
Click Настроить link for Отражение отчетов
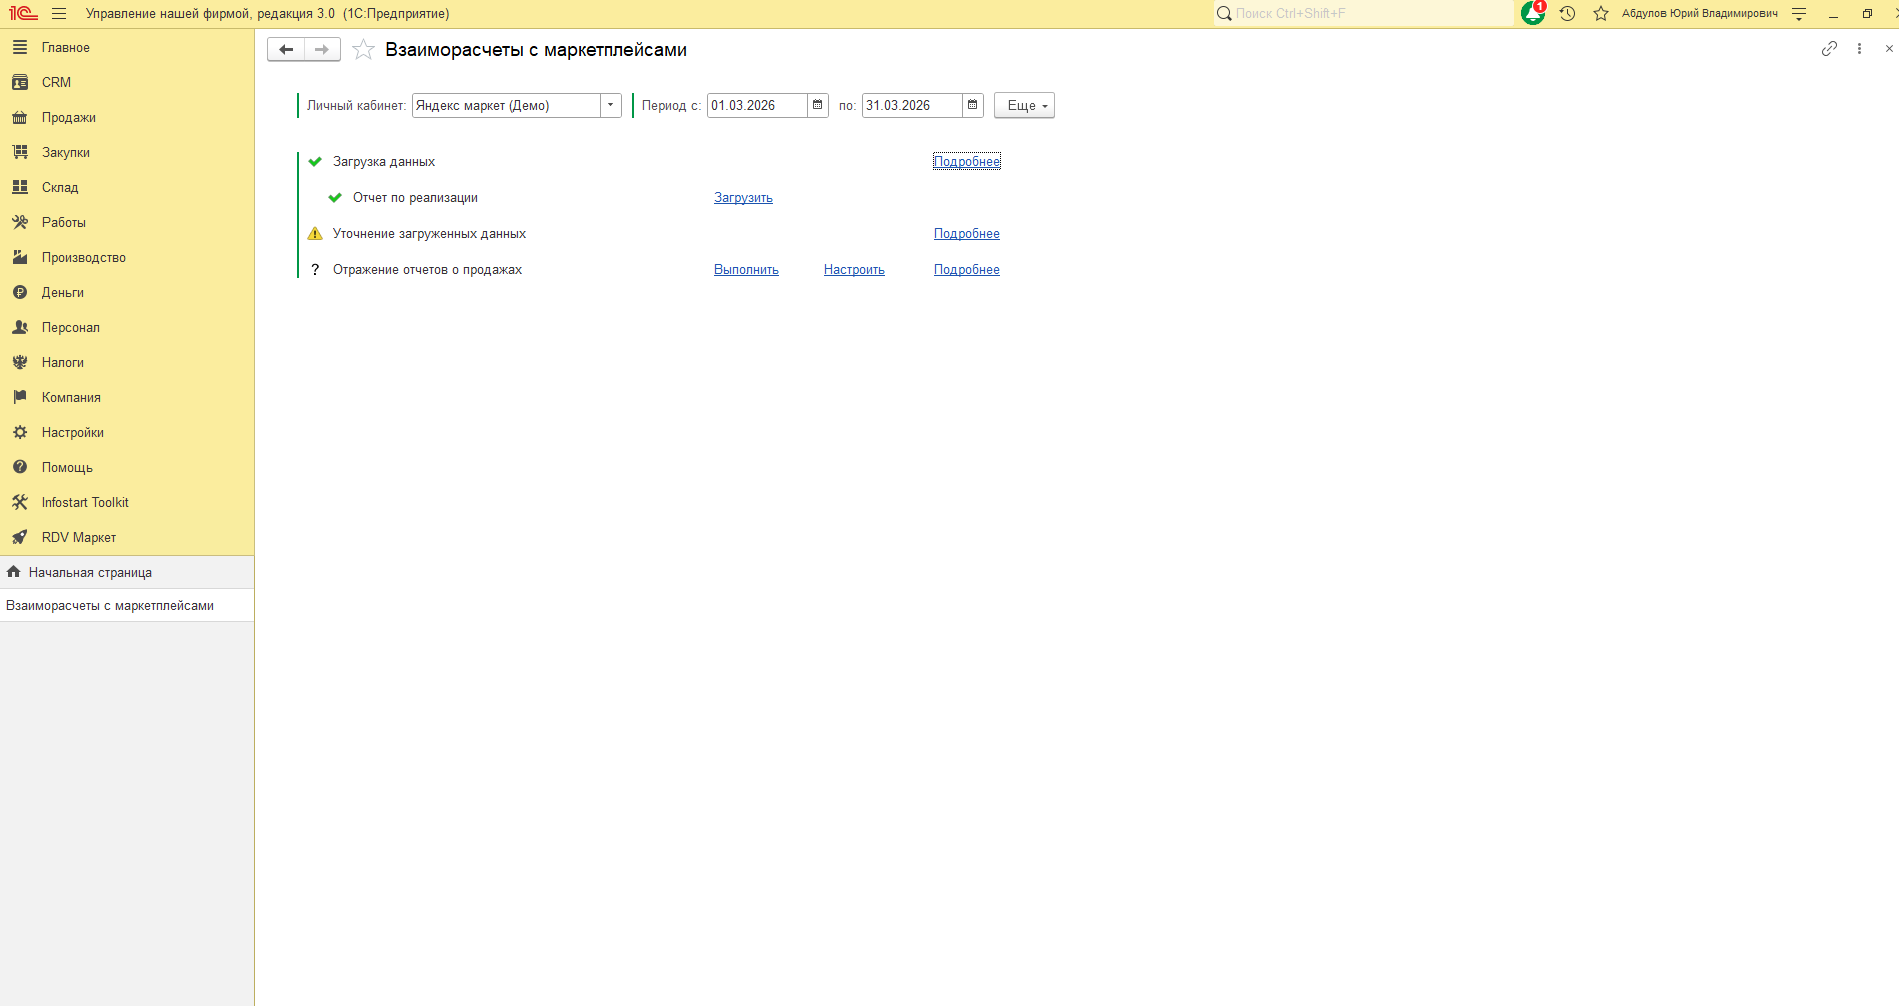(854, 270)
